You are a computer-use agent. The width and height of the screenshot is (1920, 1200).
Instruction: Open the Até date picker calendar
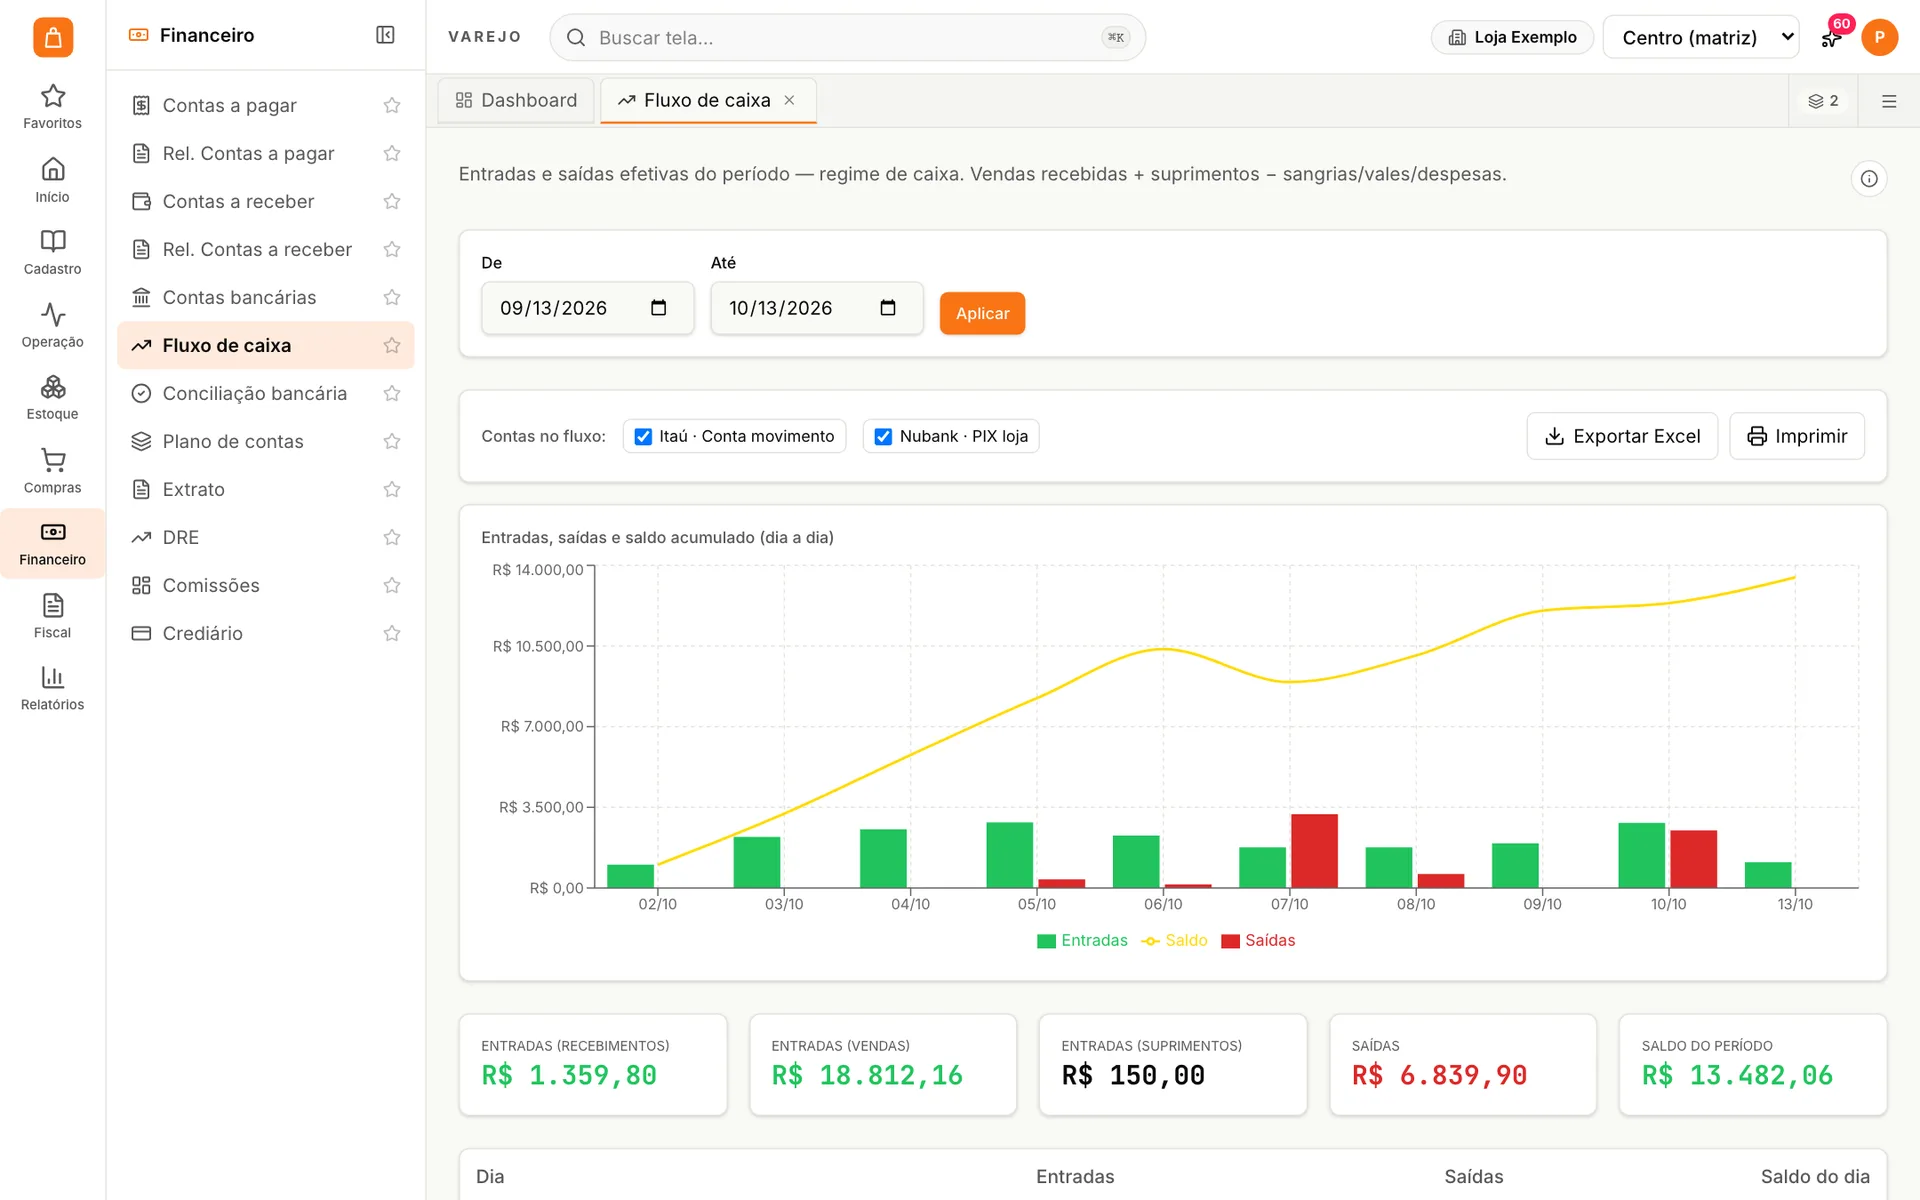[887, 308]
